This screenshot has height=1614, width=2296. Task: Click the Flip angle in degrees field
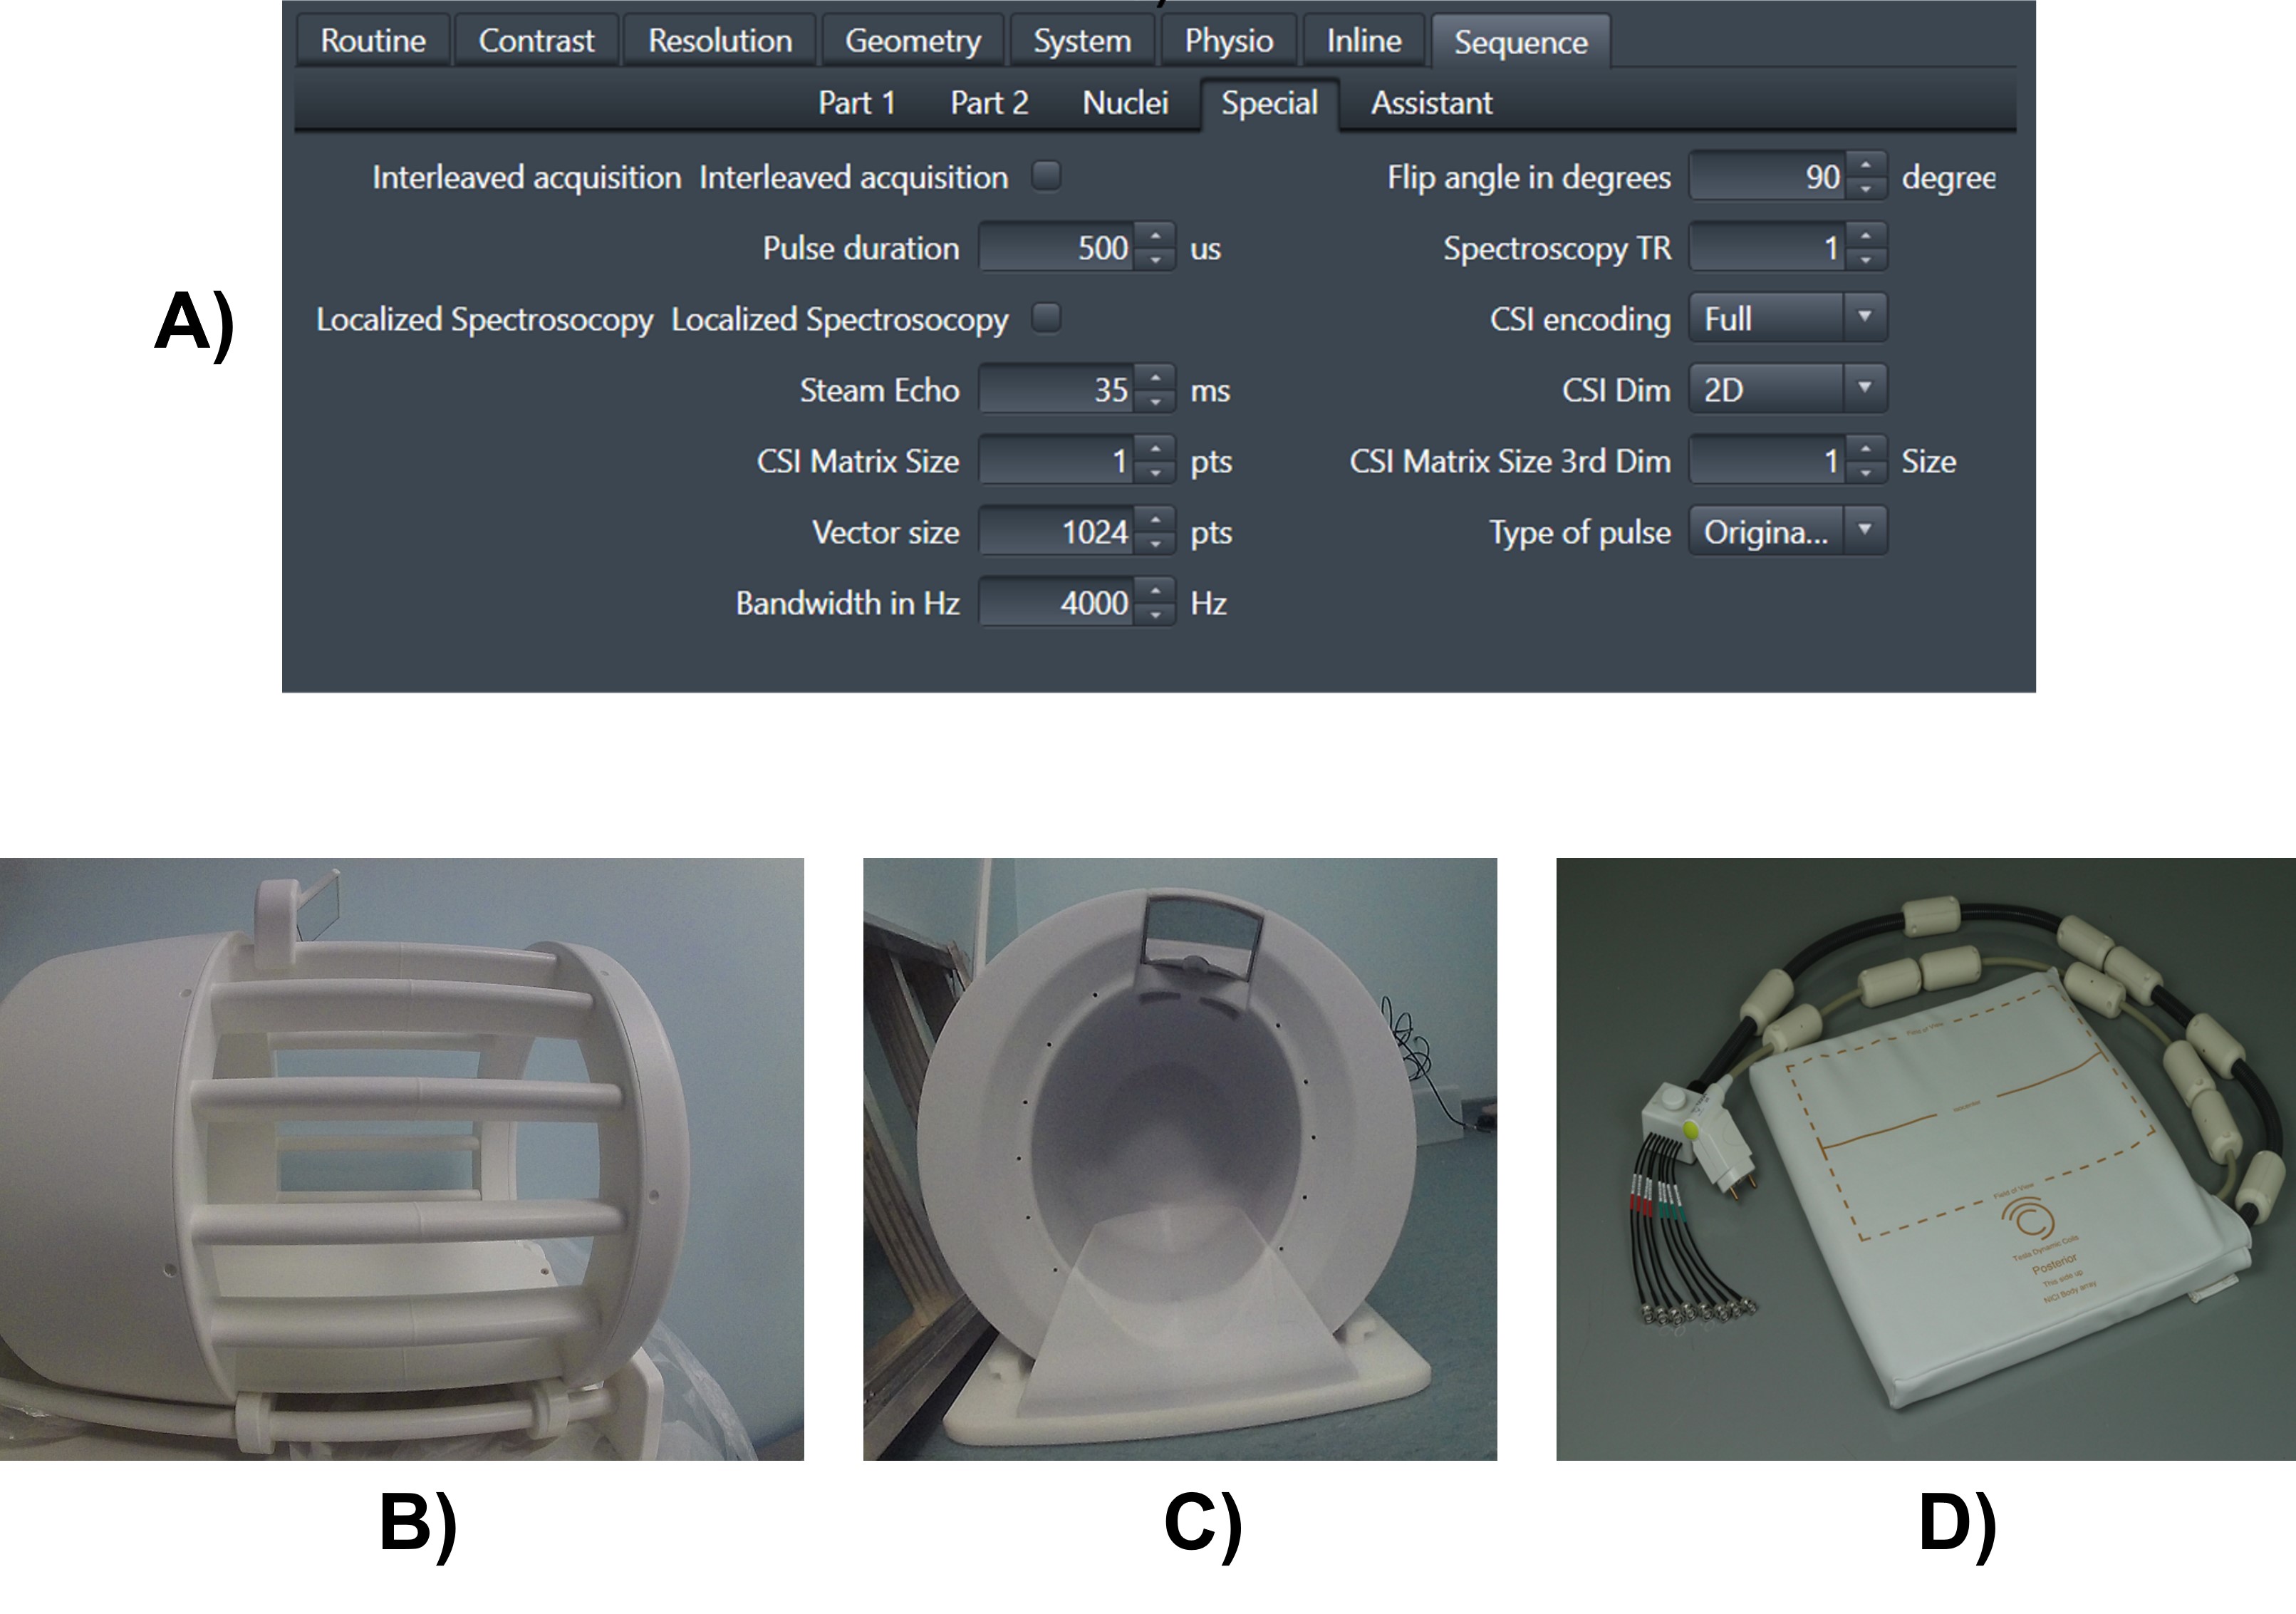click(1768, 177)
